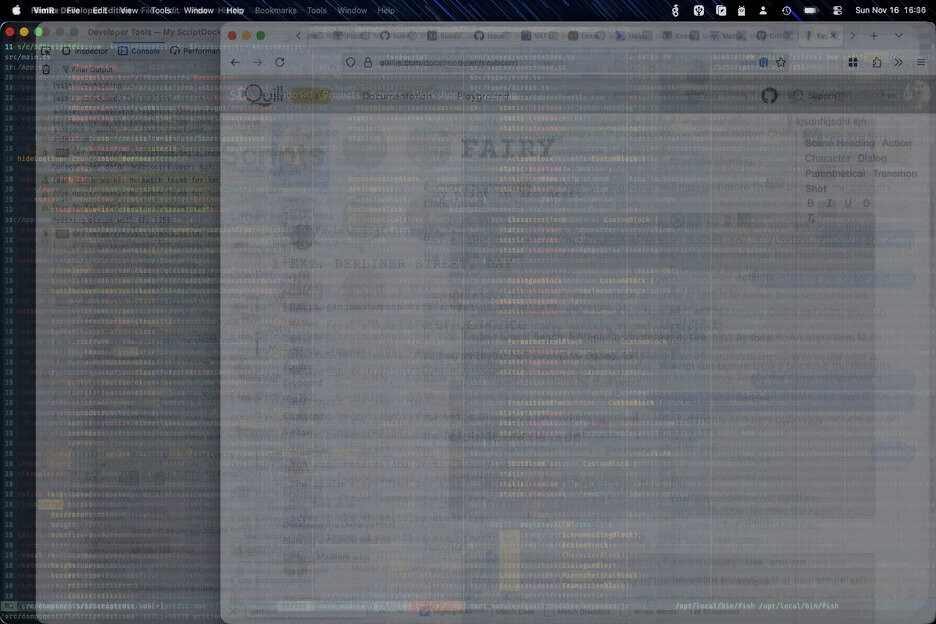
Task: Toggle bold with the B formatting button
Action: pyautogui.click(x=811, y=203)
